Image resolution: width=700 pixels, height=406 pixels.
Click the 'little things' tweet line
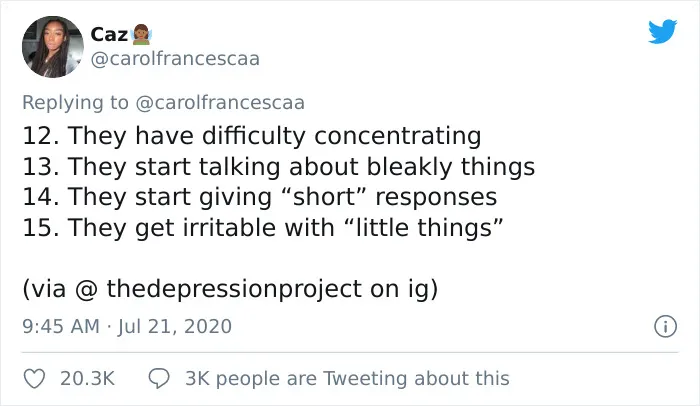(263, 228)
